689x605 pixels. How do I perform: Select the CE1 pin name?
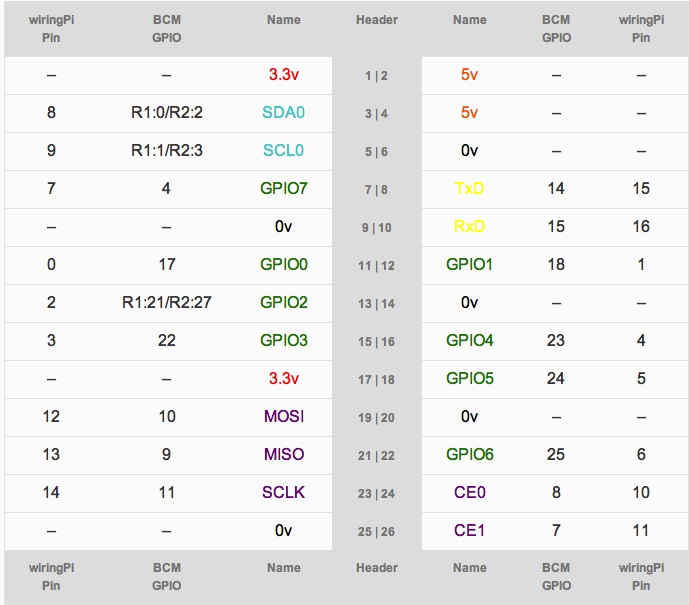(469, 530)
